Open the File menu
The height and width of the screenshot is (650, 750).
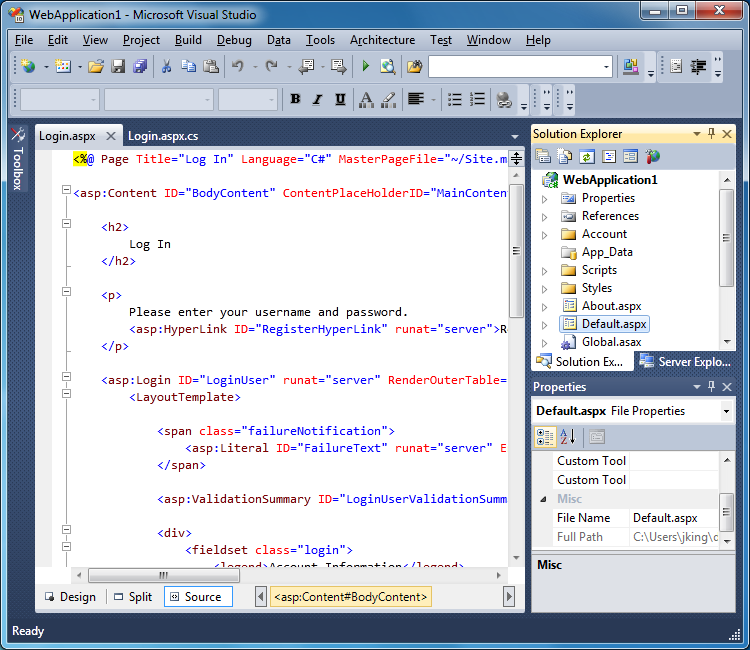[24, 40]
